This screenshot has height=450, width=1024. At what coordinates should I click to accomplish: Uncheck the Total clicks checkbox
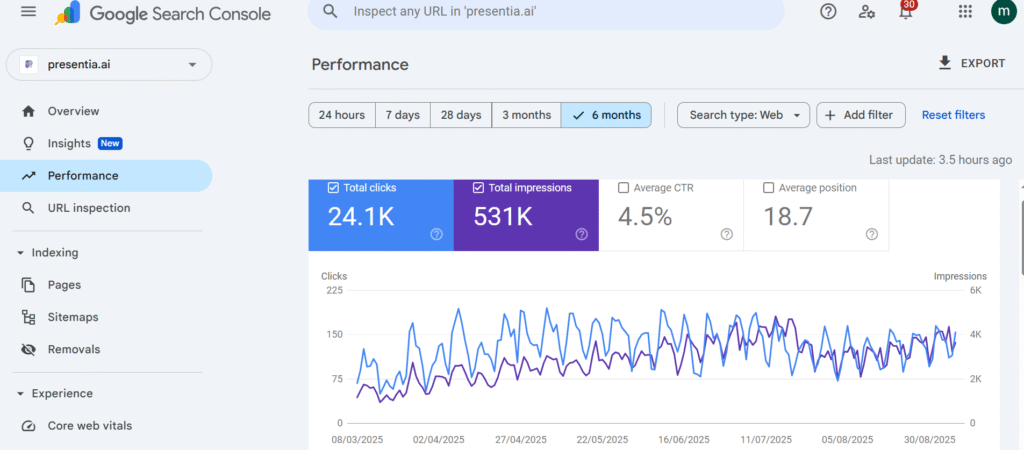[x=333, y=187]
